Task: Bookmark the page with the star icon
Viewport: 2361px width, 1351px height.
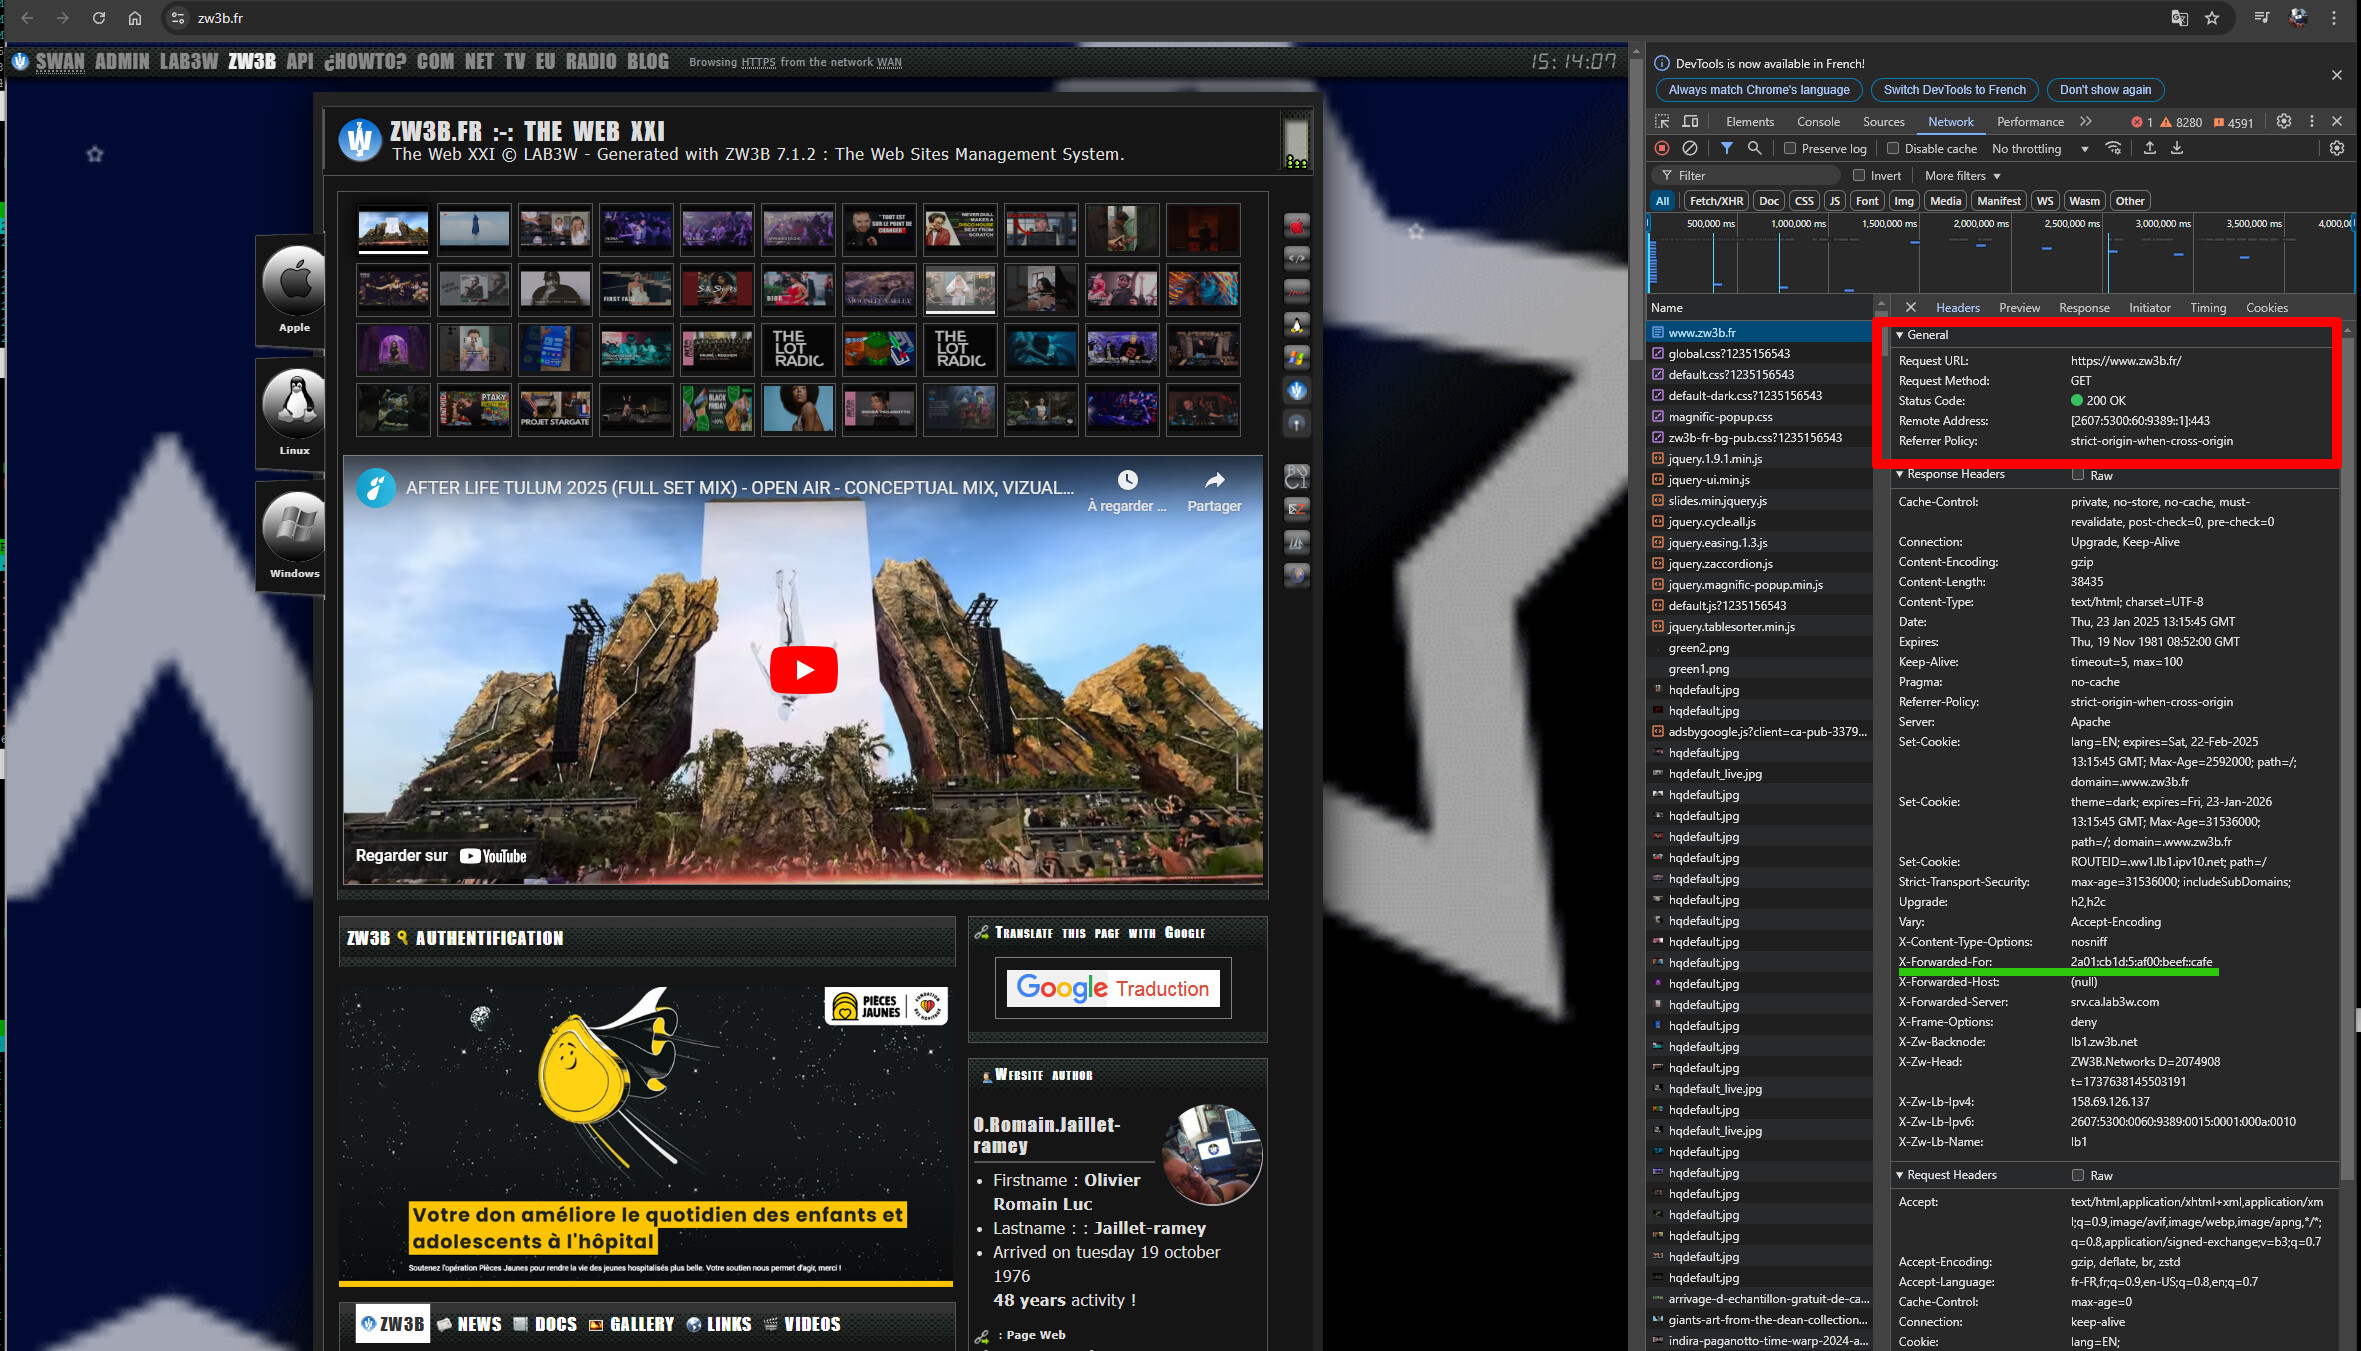Action: (2212, 18)
